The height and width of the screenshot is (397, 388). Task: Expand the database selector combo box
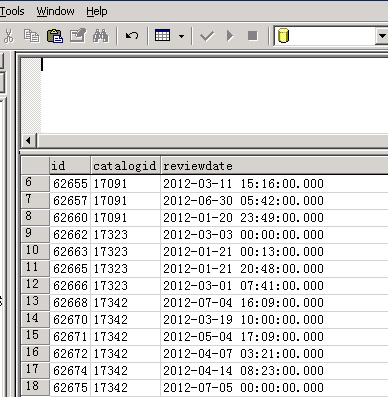tap(382, 36)
